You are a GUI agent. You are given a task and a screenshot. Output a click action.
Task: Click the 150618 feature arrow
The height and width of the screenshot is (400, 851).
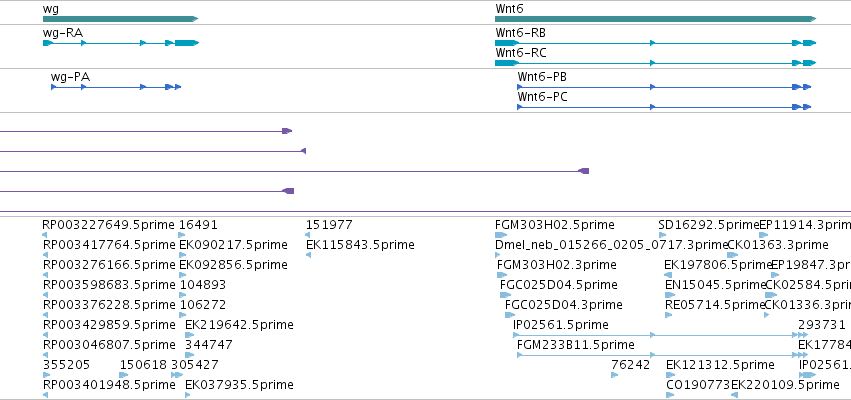pos(124,375)
